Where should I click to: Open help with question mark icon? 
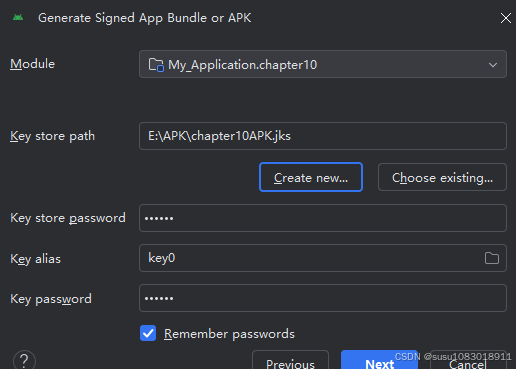tap(24, 361)
